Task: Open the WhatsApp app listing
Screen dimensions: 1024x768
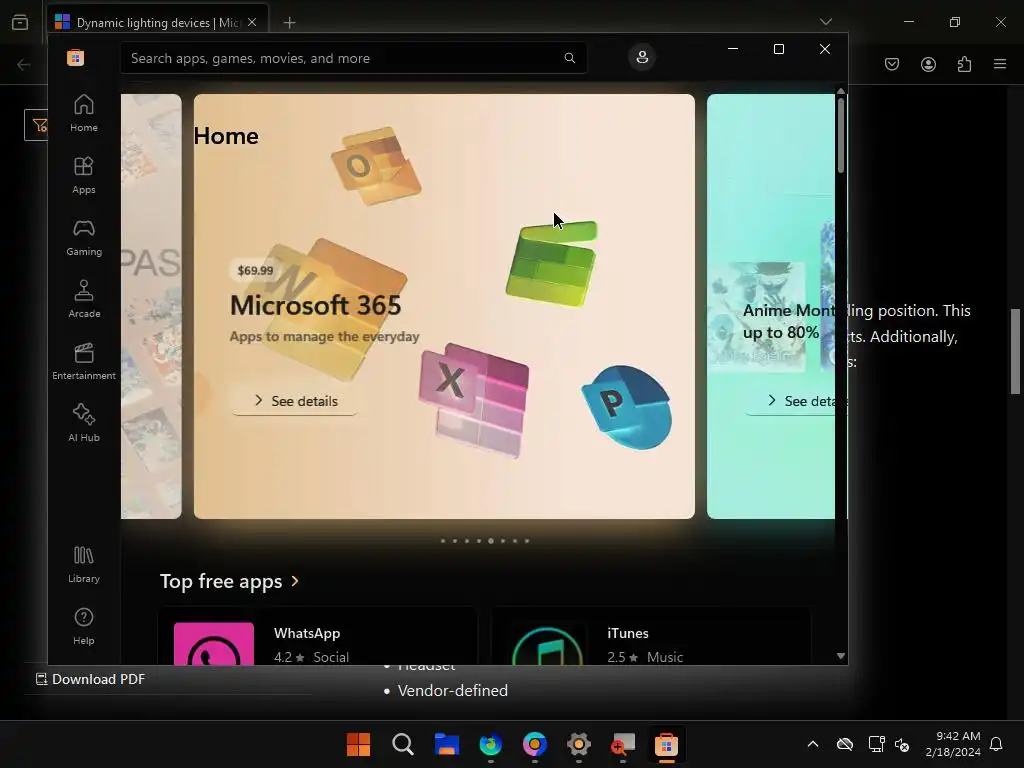Action: point(317,637)
